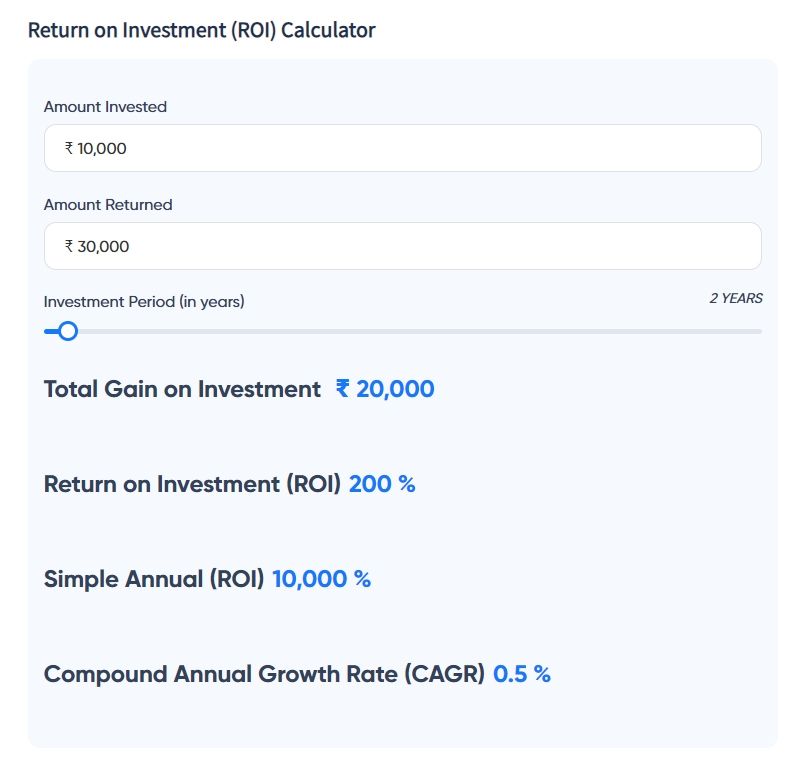
Task: Click the "2 YEARS" period indicator
Action: pos(735,298)
